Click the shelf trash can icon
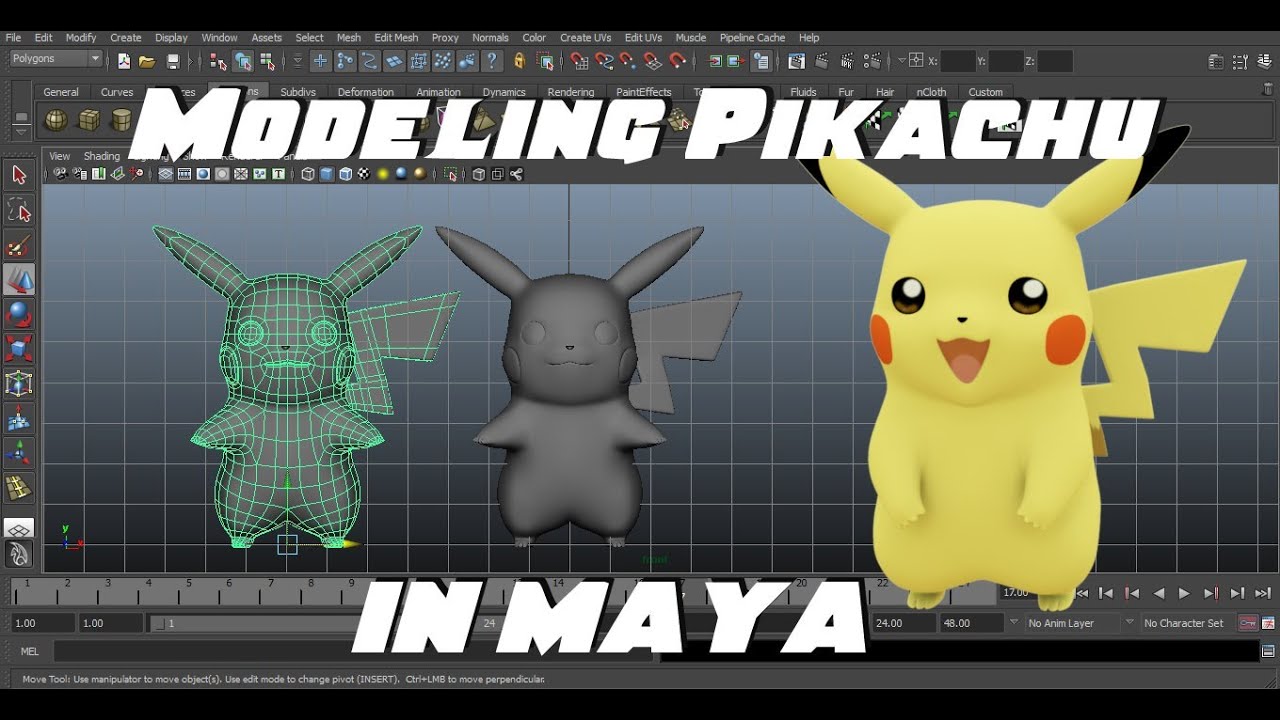 pos(1268,90)
